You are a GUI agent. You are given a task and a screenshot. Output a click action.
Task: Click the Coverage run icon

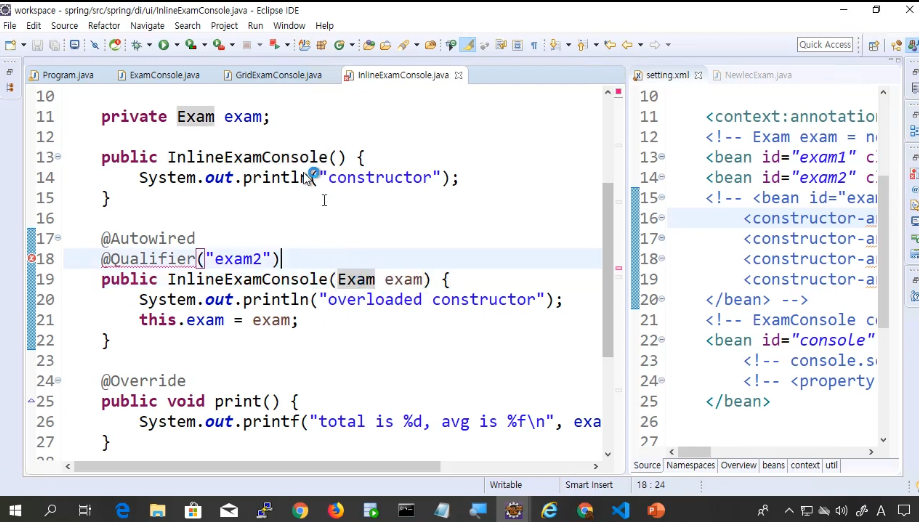190,45
